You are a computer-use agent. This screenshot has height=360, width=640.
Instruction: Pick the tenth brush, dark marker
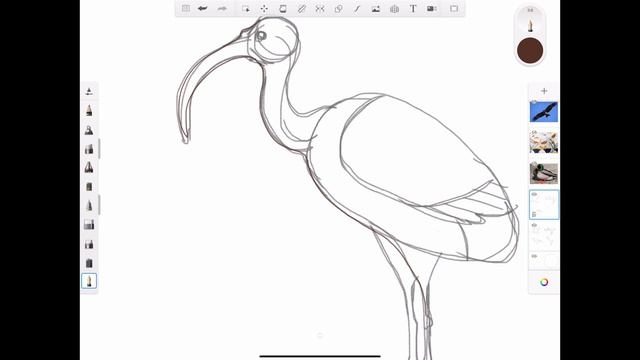tap(89, 263)
